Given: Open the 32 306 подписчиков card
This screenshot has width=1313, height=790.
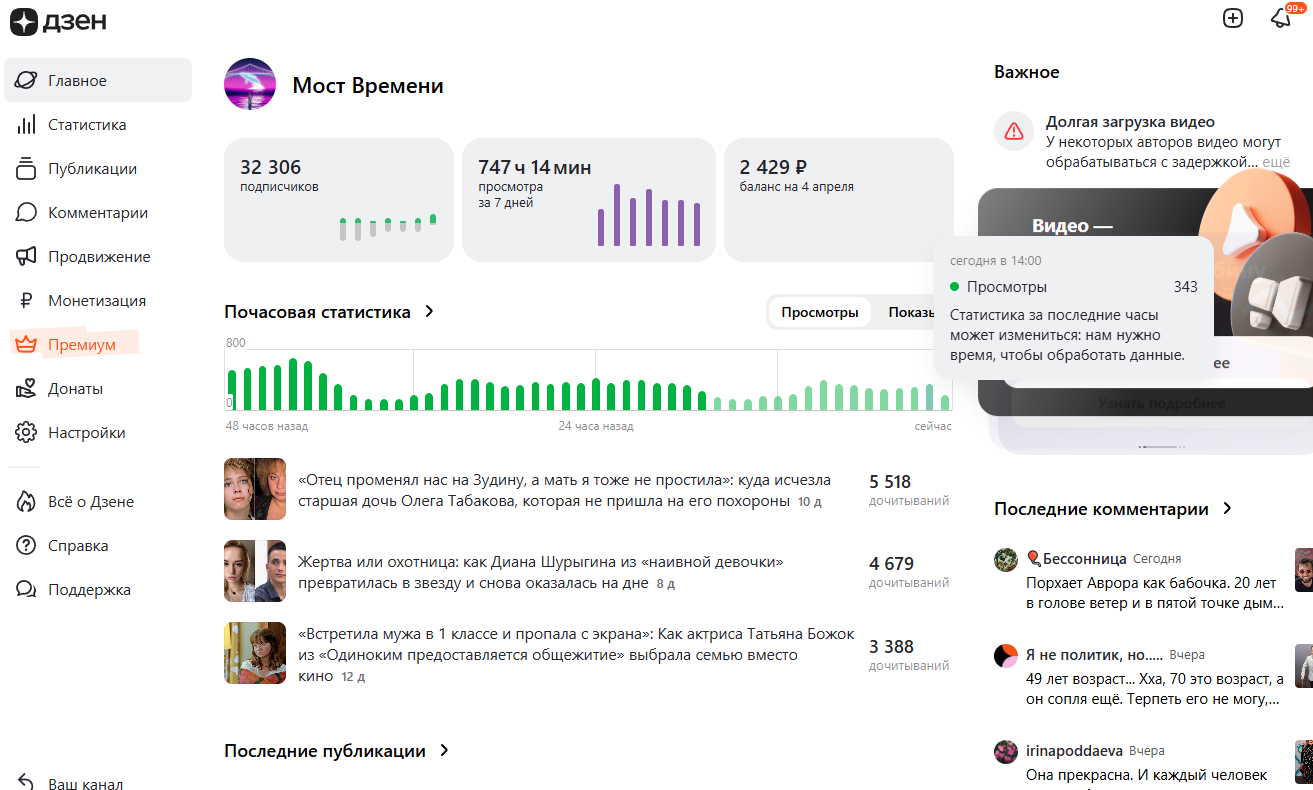Looking at the screenshot, I should click(x=339, y=200).
